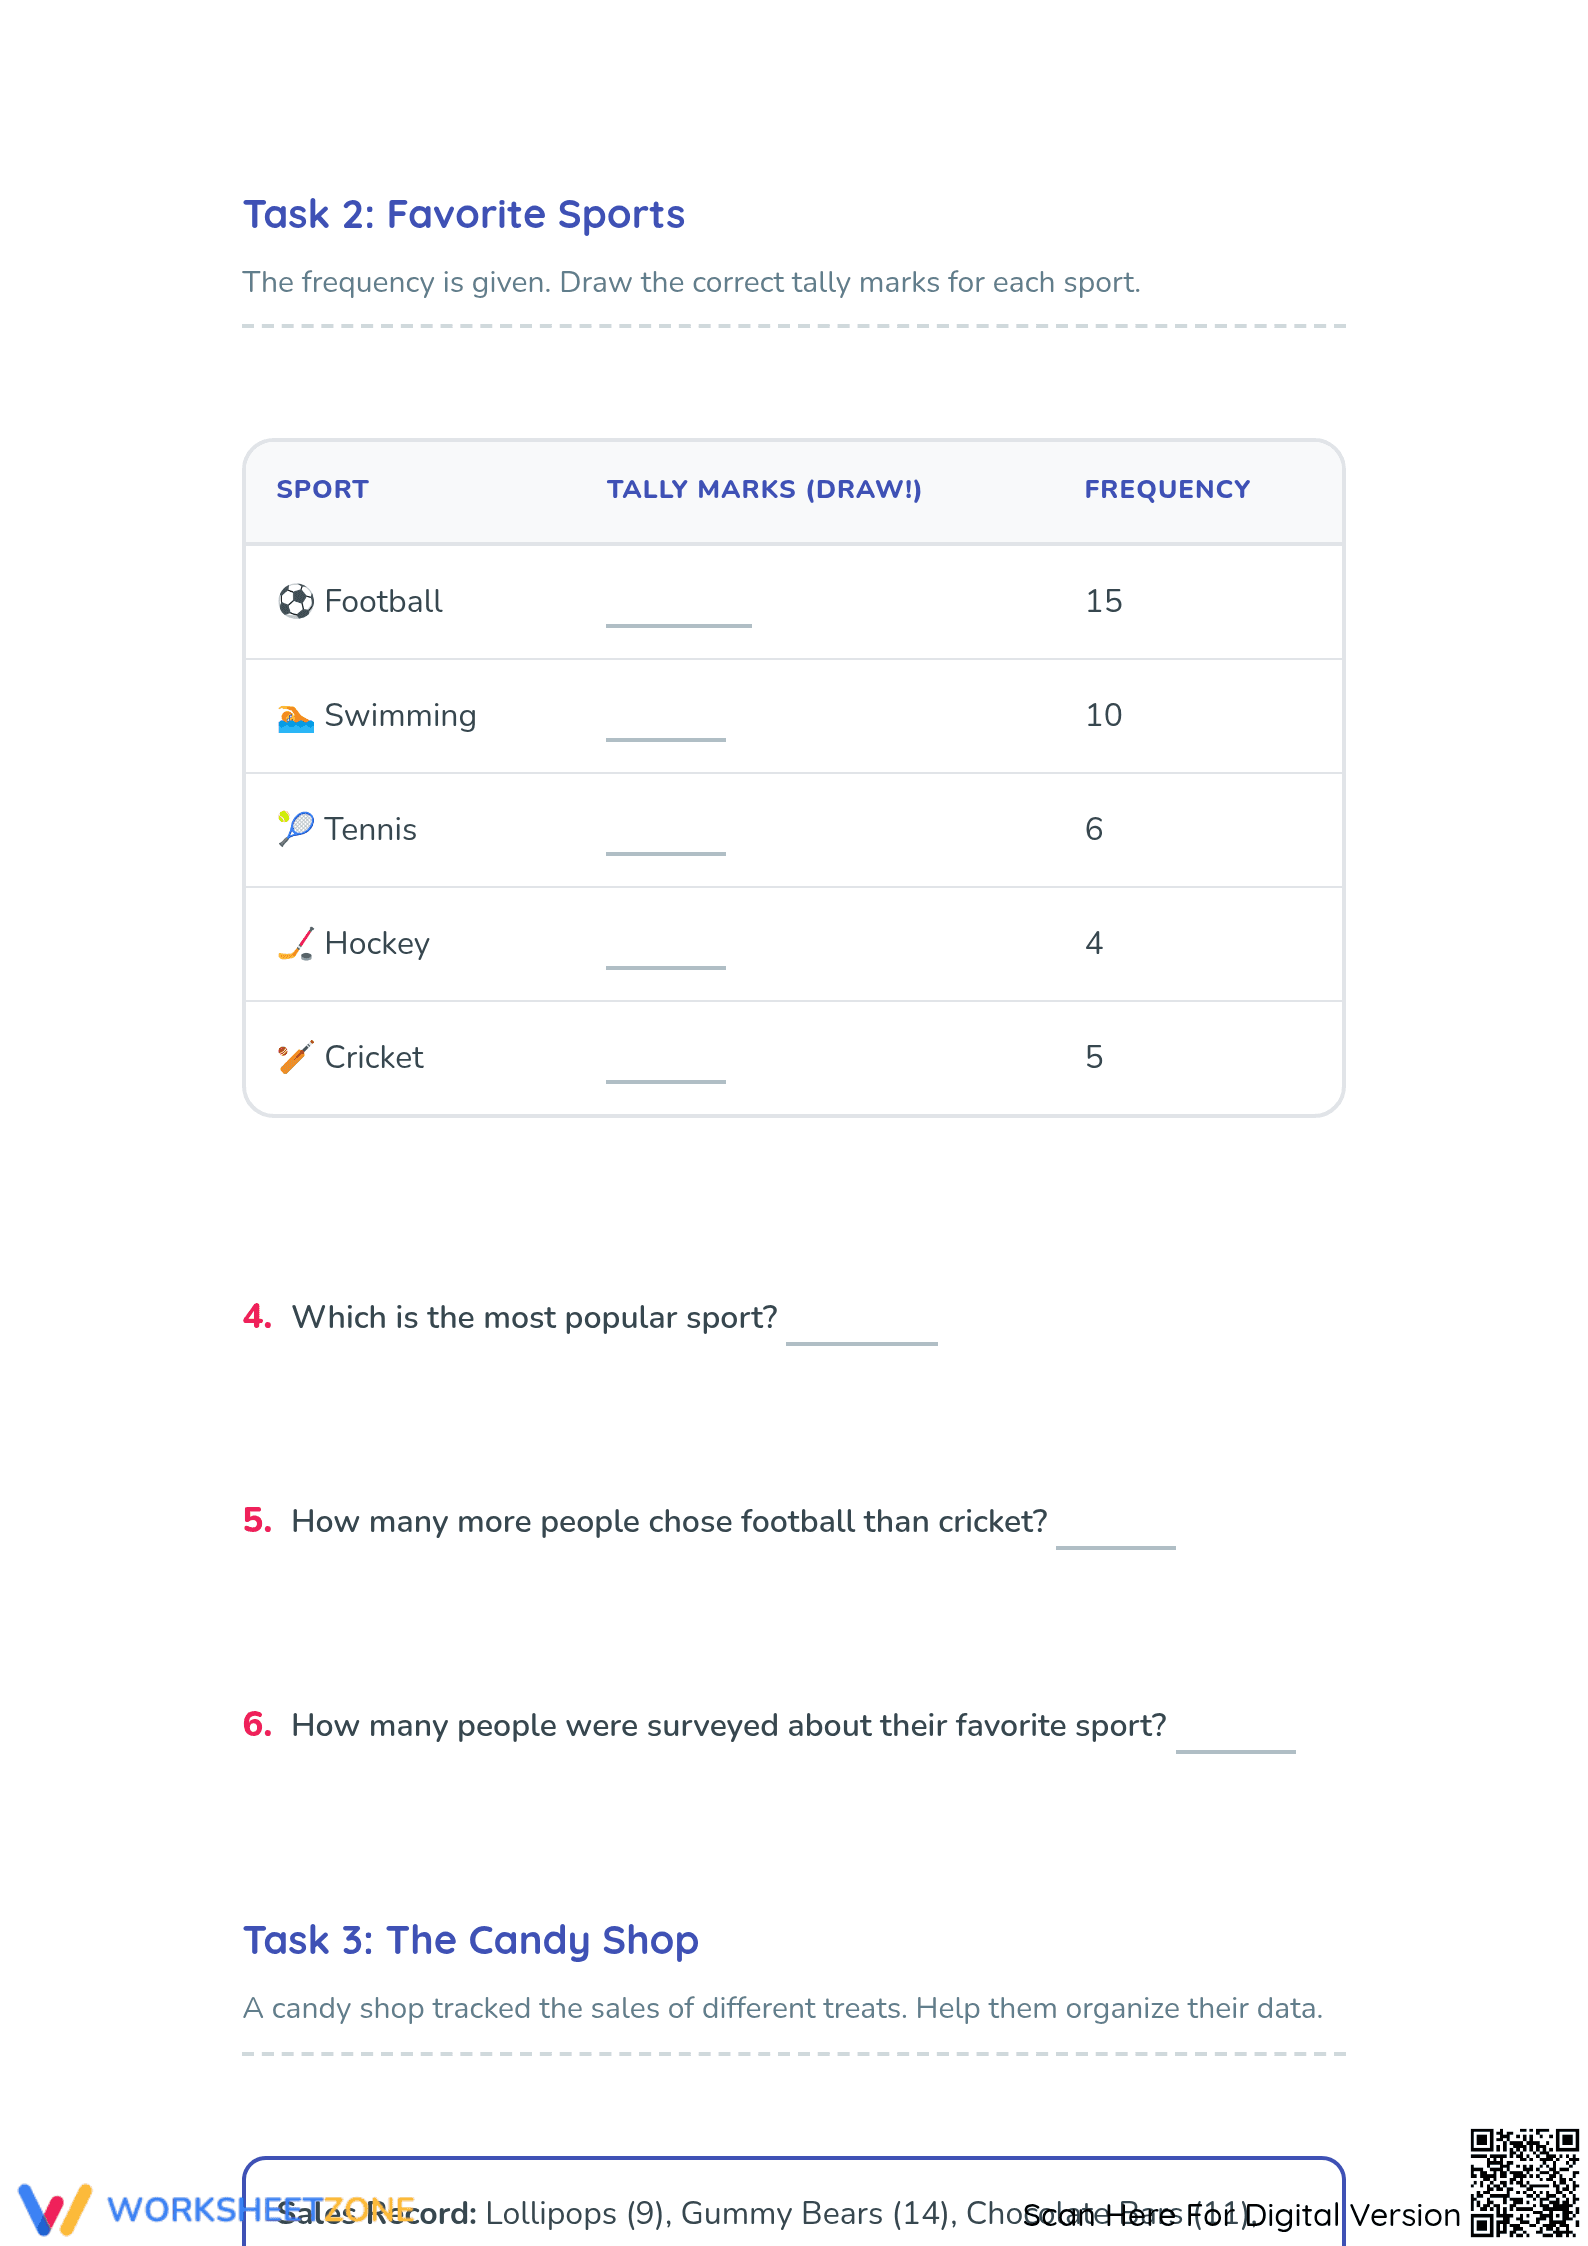Click the Worksheetzone logo icon
This screenshot has width=1588, height=2246.
coord(55,2209)
